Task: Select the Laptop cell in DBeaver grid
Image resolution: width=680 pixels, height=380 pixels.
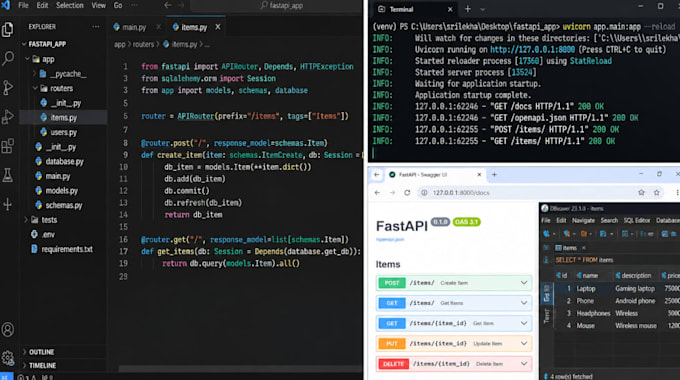Action: pos(586,288)
